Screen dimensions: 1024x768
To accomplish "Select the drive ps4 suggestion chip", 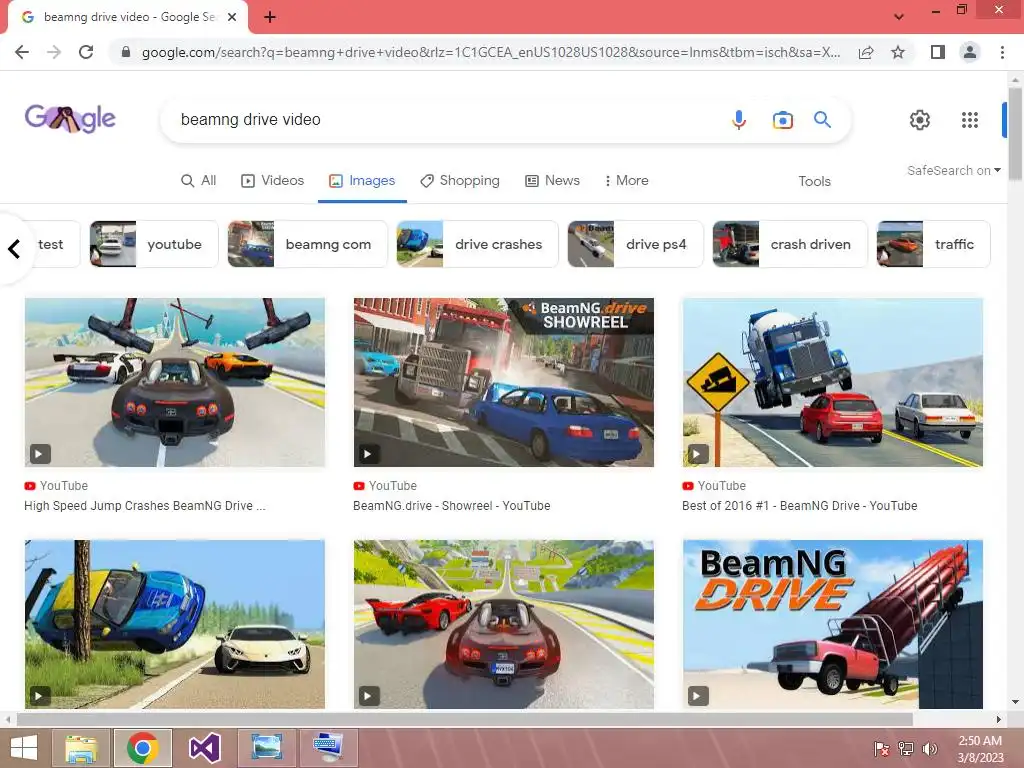I will (635, 244).
